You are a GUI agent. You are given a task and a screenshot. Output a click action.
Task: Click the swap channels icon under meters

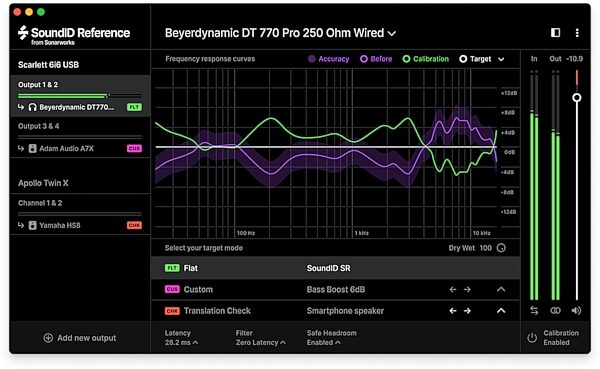point(534,311)
